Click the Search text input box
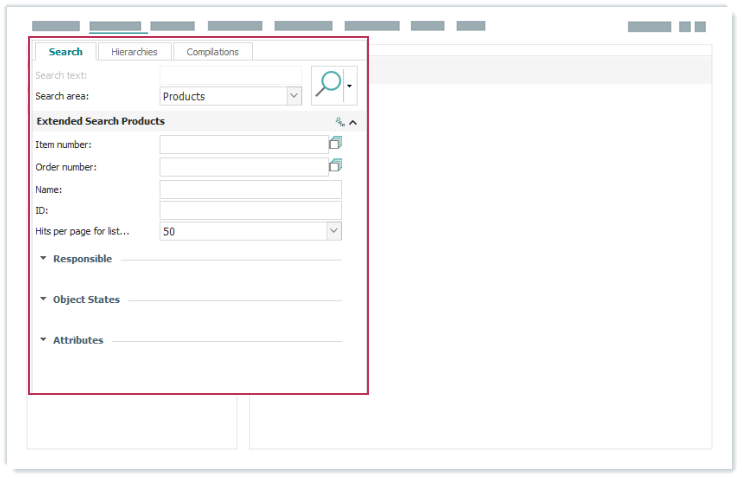This screenshot has width=742, height=479. click(x=230, y=75)
